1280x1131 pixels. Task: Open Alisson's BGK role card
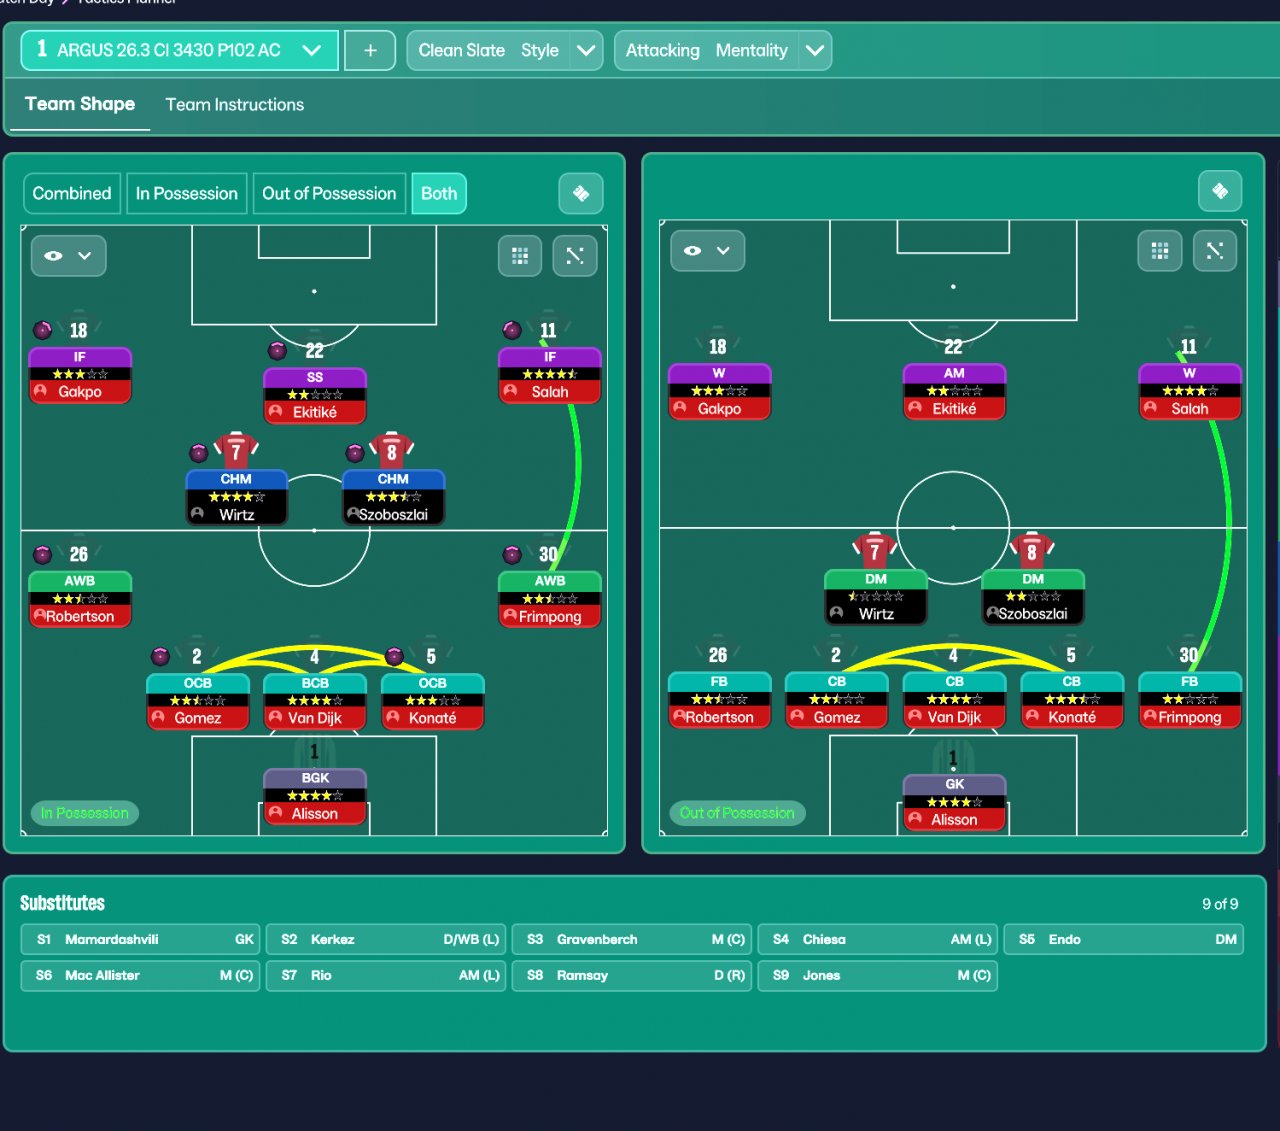315,796
